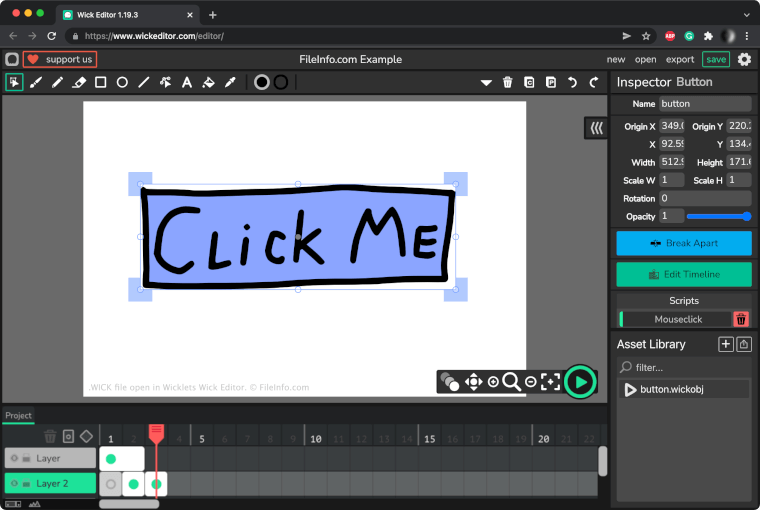This screenshot has width=760, height=510.
Task: Switch to the Project tab
Action: (18, 415)
